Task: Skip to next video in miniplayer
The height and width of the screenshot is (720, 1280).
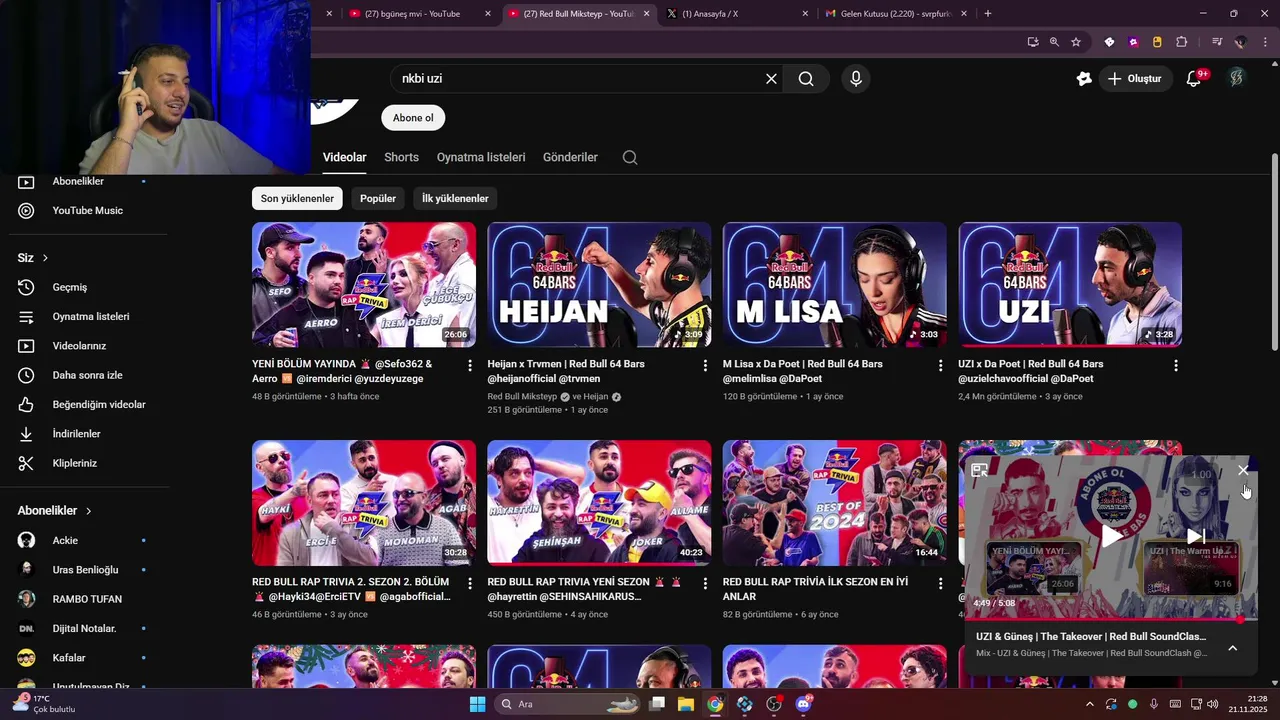Action: 1195,536
